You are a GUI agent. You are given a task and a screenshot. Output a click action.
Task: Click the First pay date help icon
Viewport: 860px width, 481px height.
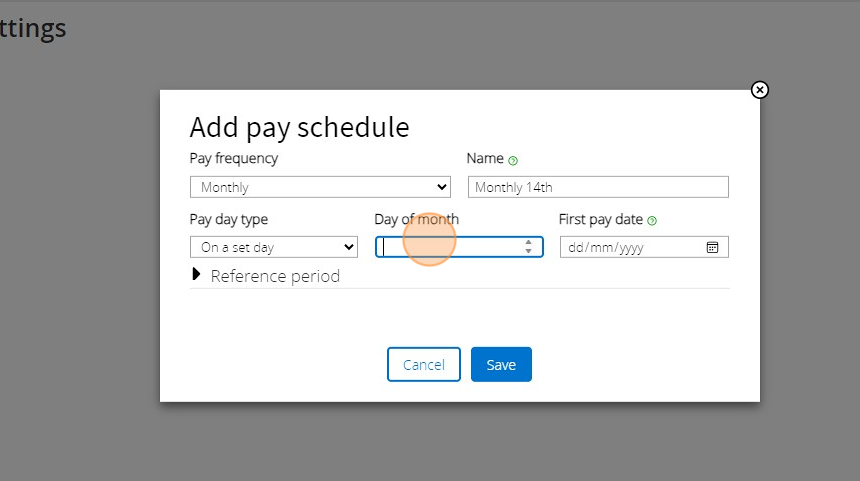click(652, 221)
